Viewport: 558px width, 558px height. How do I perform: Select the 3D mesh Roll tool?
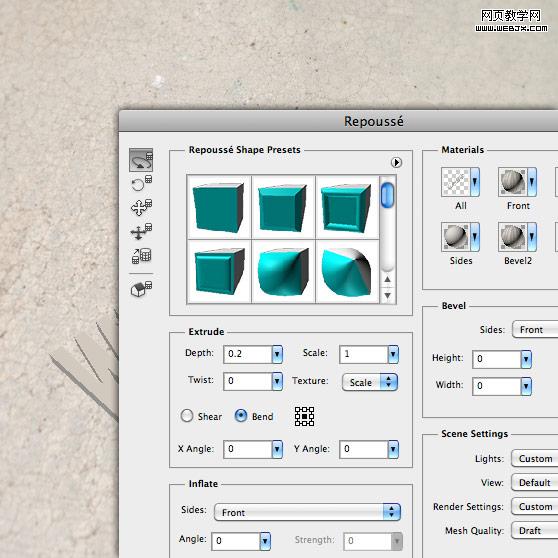click(x=141, y=184)
